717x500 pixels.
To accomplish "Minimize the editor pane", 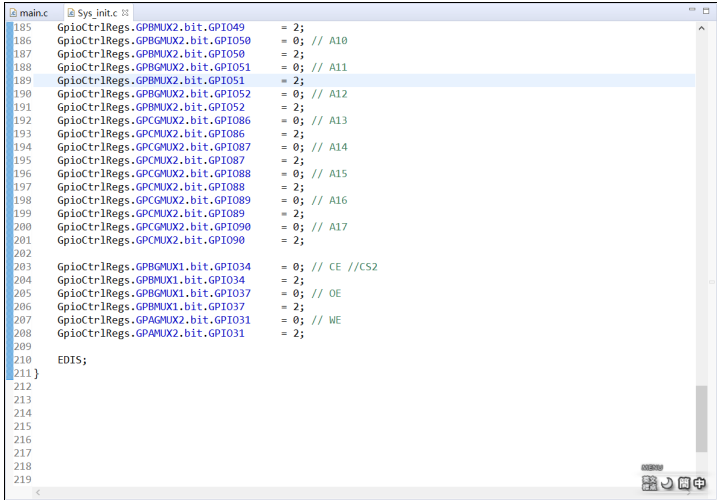I will (x=692, y=10).
